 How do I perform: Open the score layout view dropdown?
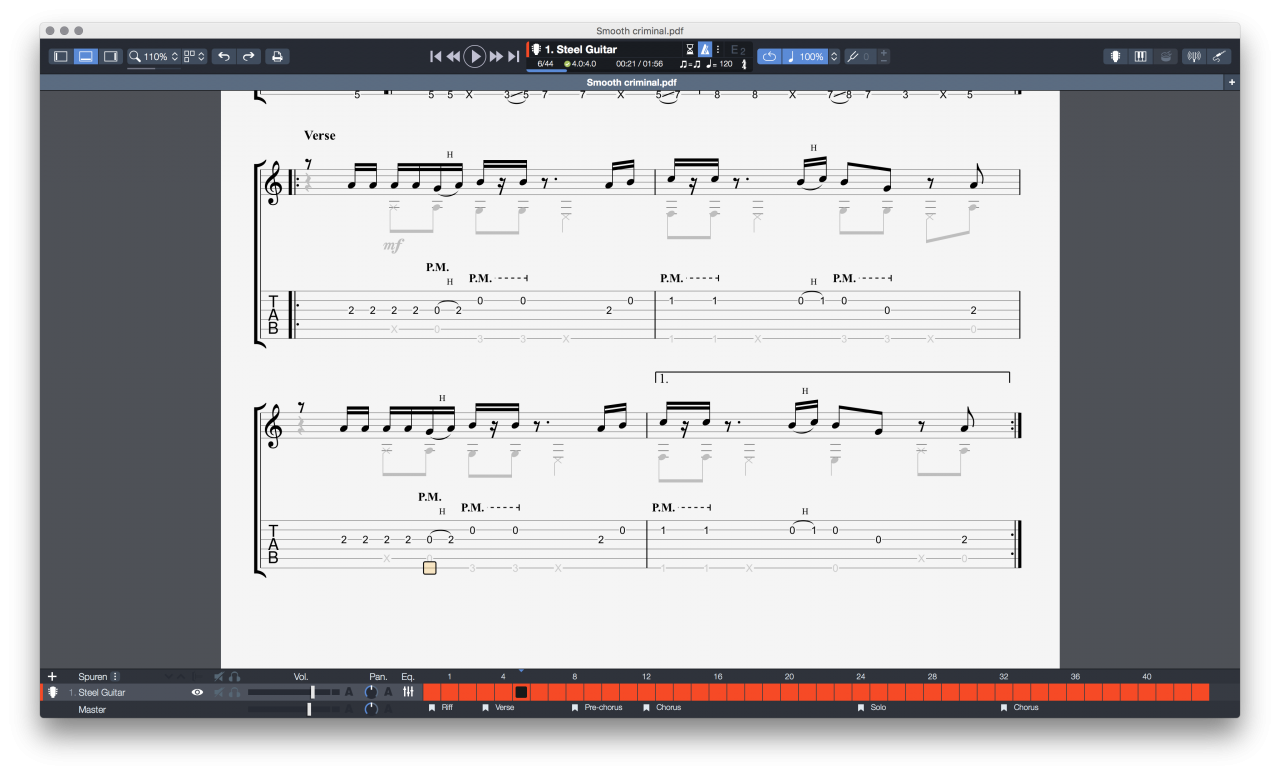pos(194,57)
